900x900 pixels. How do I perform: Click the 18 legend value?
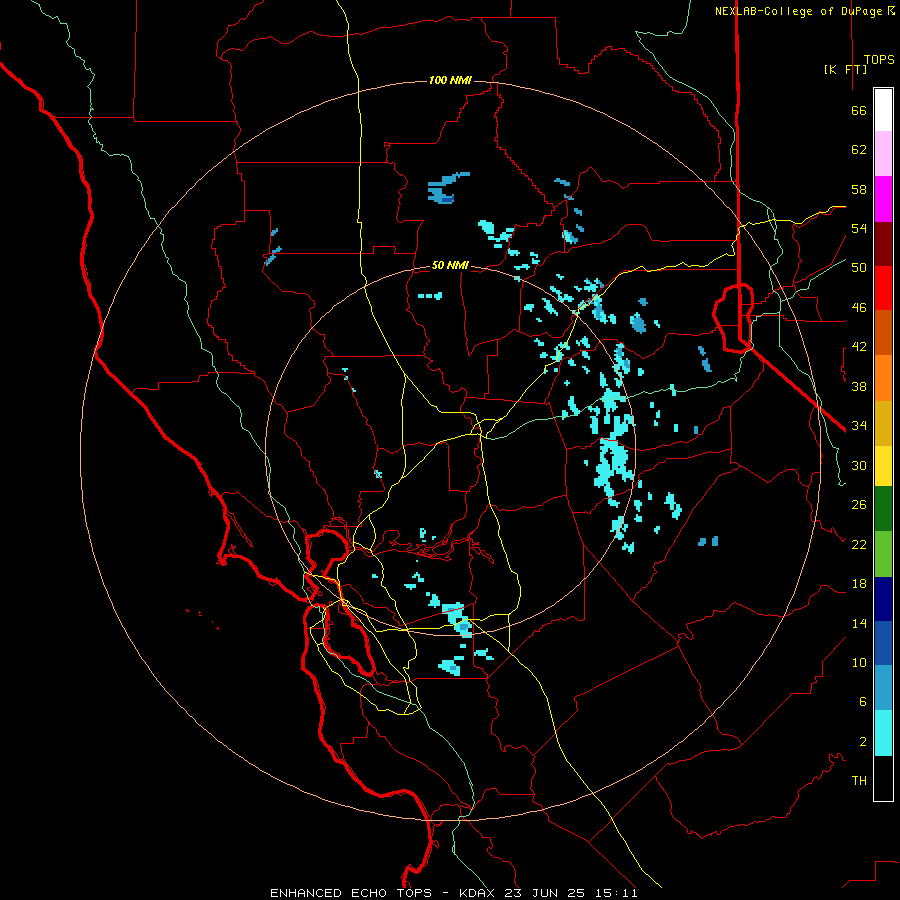(x=859, y=584)
